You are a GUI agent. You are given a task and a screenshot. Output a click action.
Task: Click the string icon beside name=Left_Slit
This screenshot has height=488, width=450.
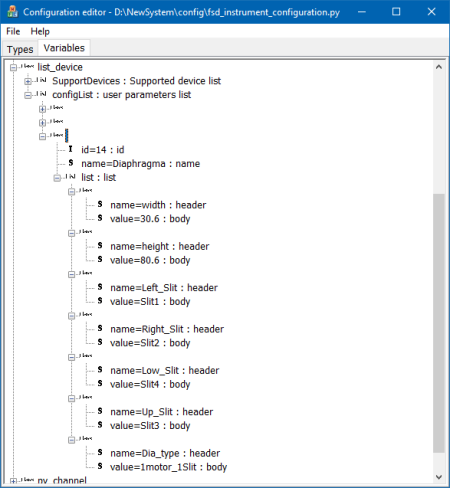tap(100, 287)
